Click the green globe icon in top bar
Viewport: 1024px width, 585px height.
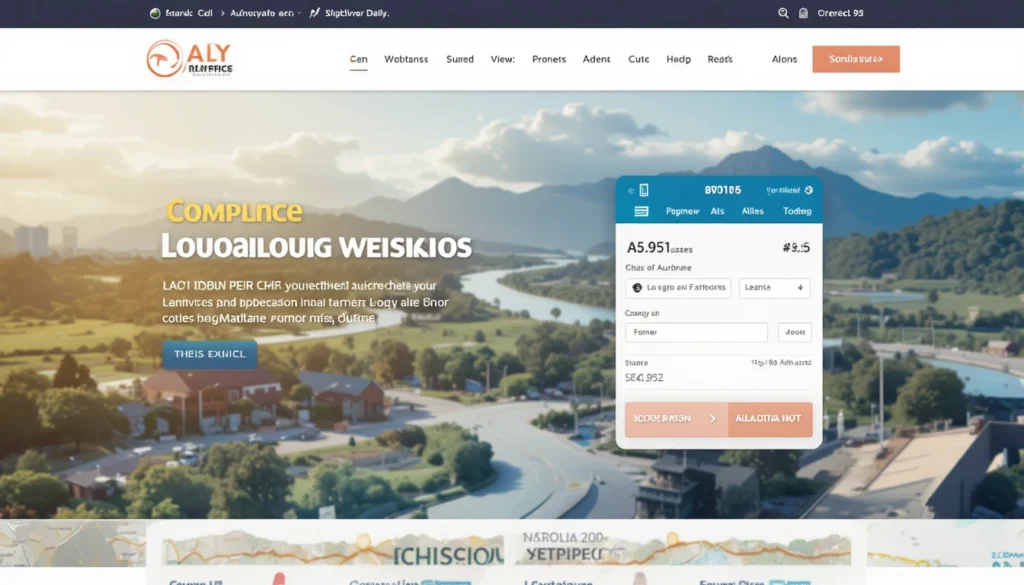[155, 14]
